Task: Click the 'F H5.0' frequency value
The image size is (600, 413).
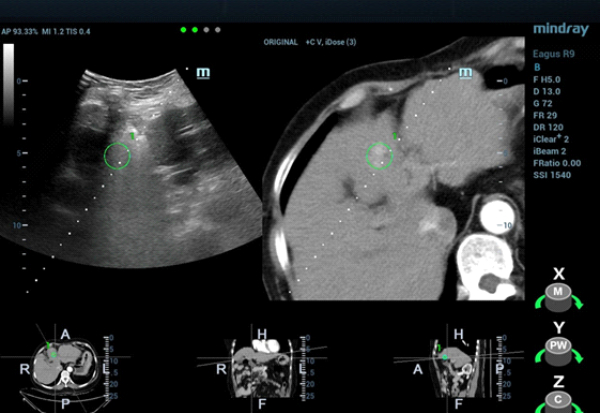Action: pos(547,80)
